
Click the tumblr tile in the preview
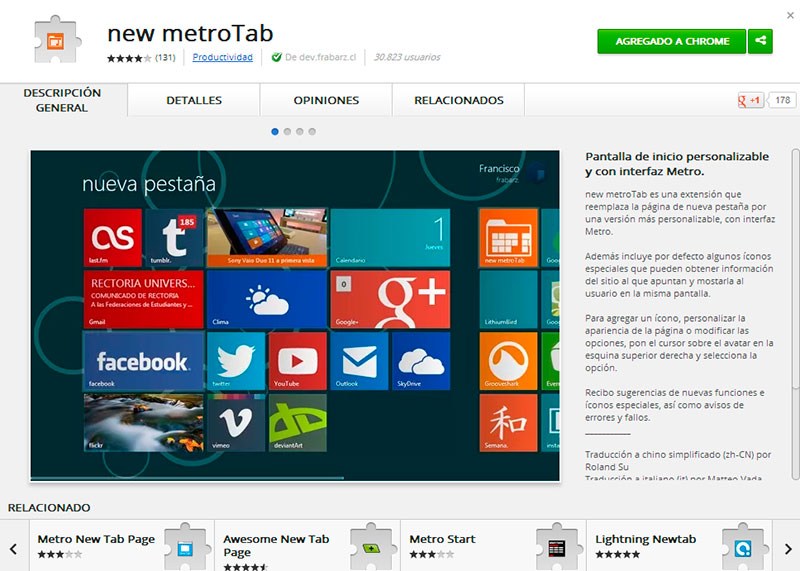[x=174, y=237]
